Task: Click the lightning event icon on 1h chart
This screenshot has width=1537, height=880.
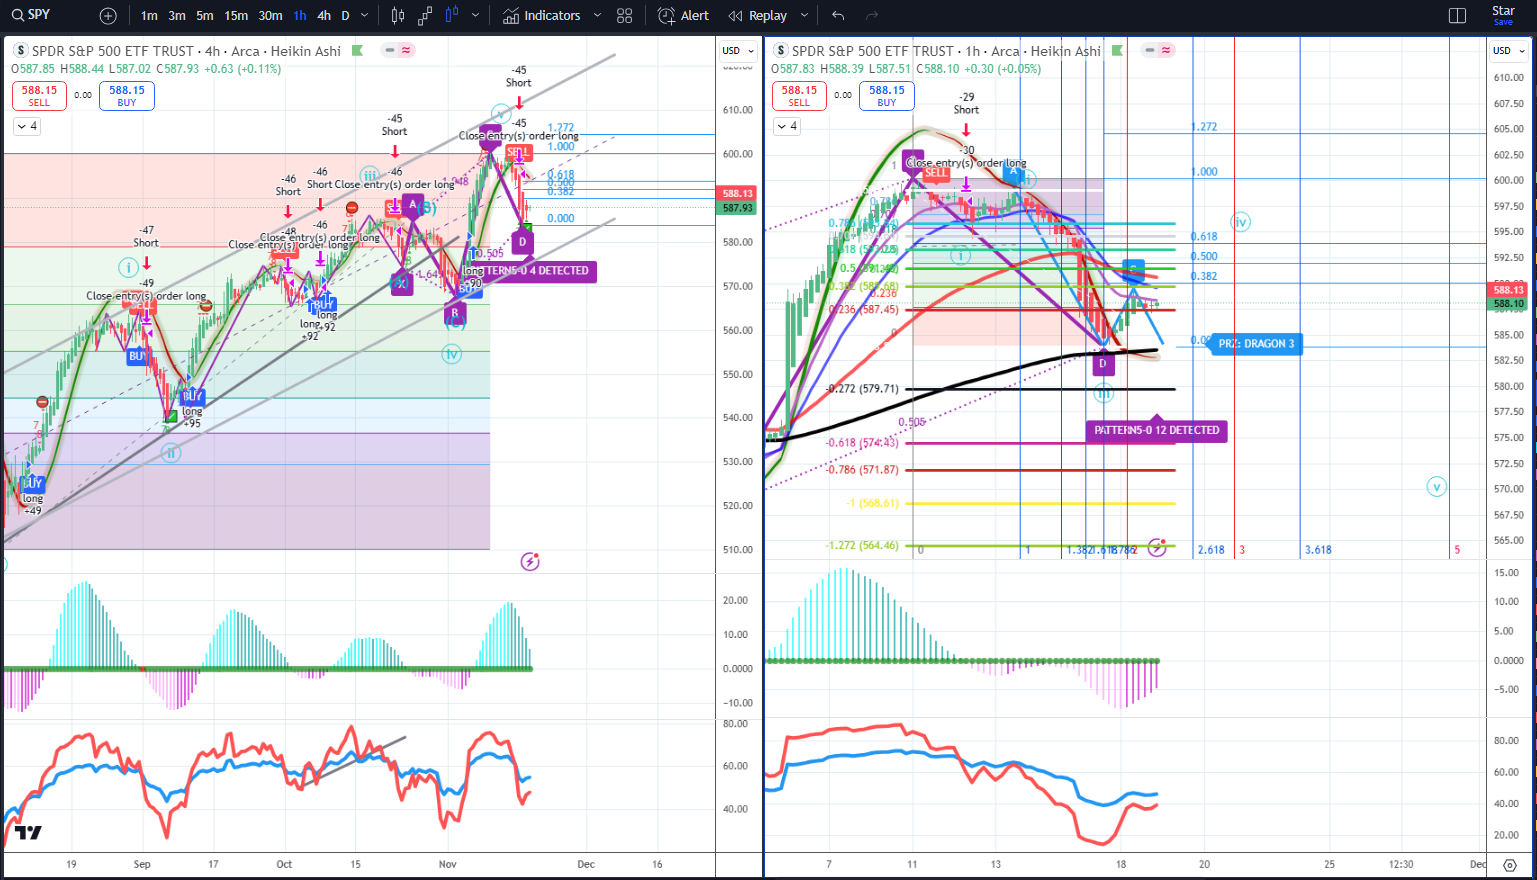Action: [x=1157, y=547]
